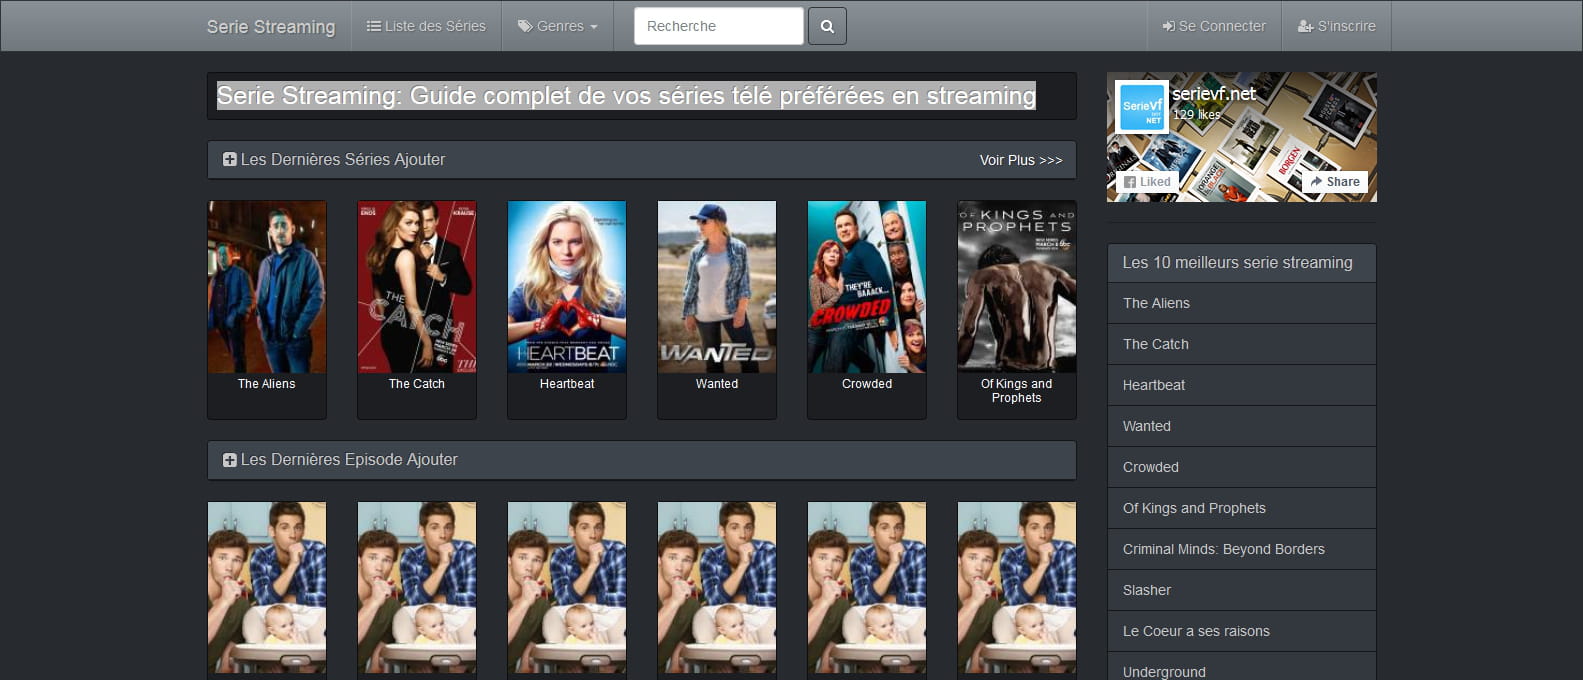Click Voir Plus >>> link
Viewport: 1583px width, 680px height.
[1021, 160]
